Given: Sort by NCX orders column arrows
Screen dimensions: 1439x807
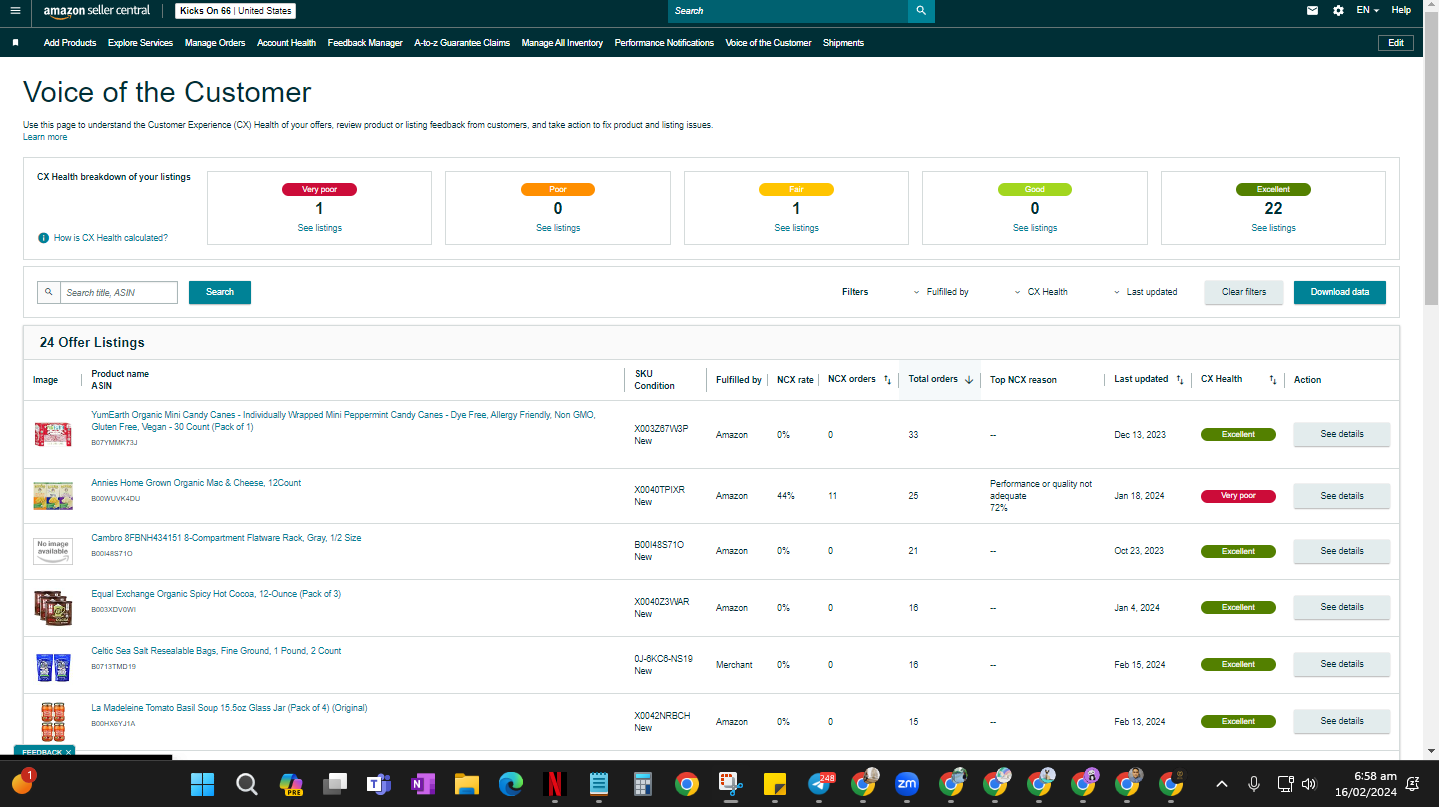Looking at the screenshot, I should [887, 380].
